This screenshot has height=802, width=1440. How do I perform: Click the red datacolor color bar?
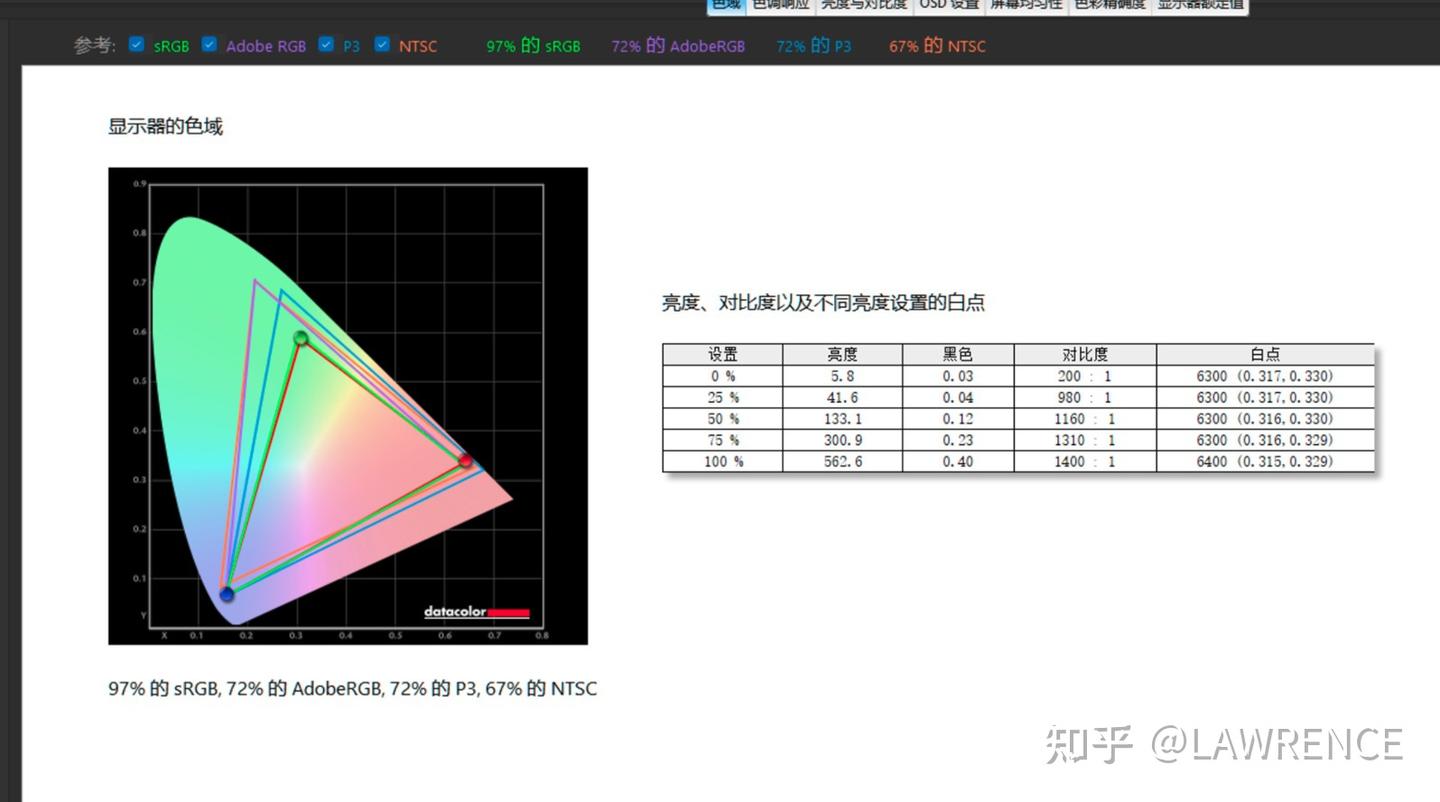point(508,611)
